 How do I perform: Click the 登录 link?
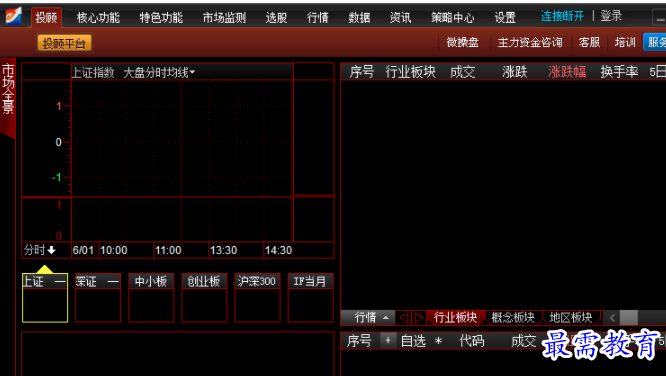(611, 16)
